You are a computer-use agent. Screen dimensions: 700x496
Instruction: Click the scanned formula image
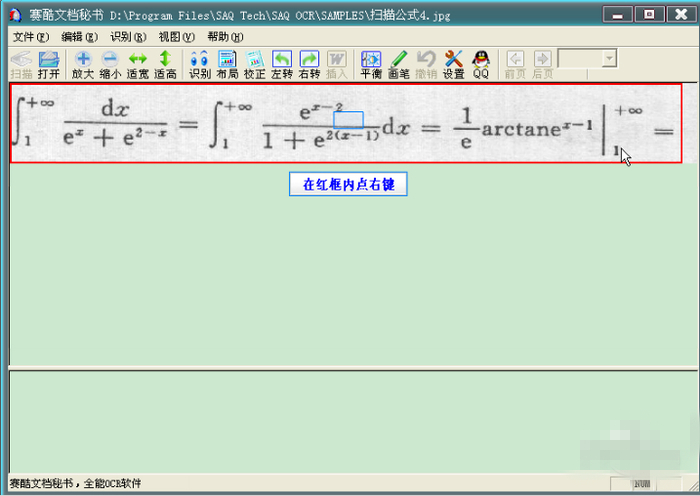[346, 123]
